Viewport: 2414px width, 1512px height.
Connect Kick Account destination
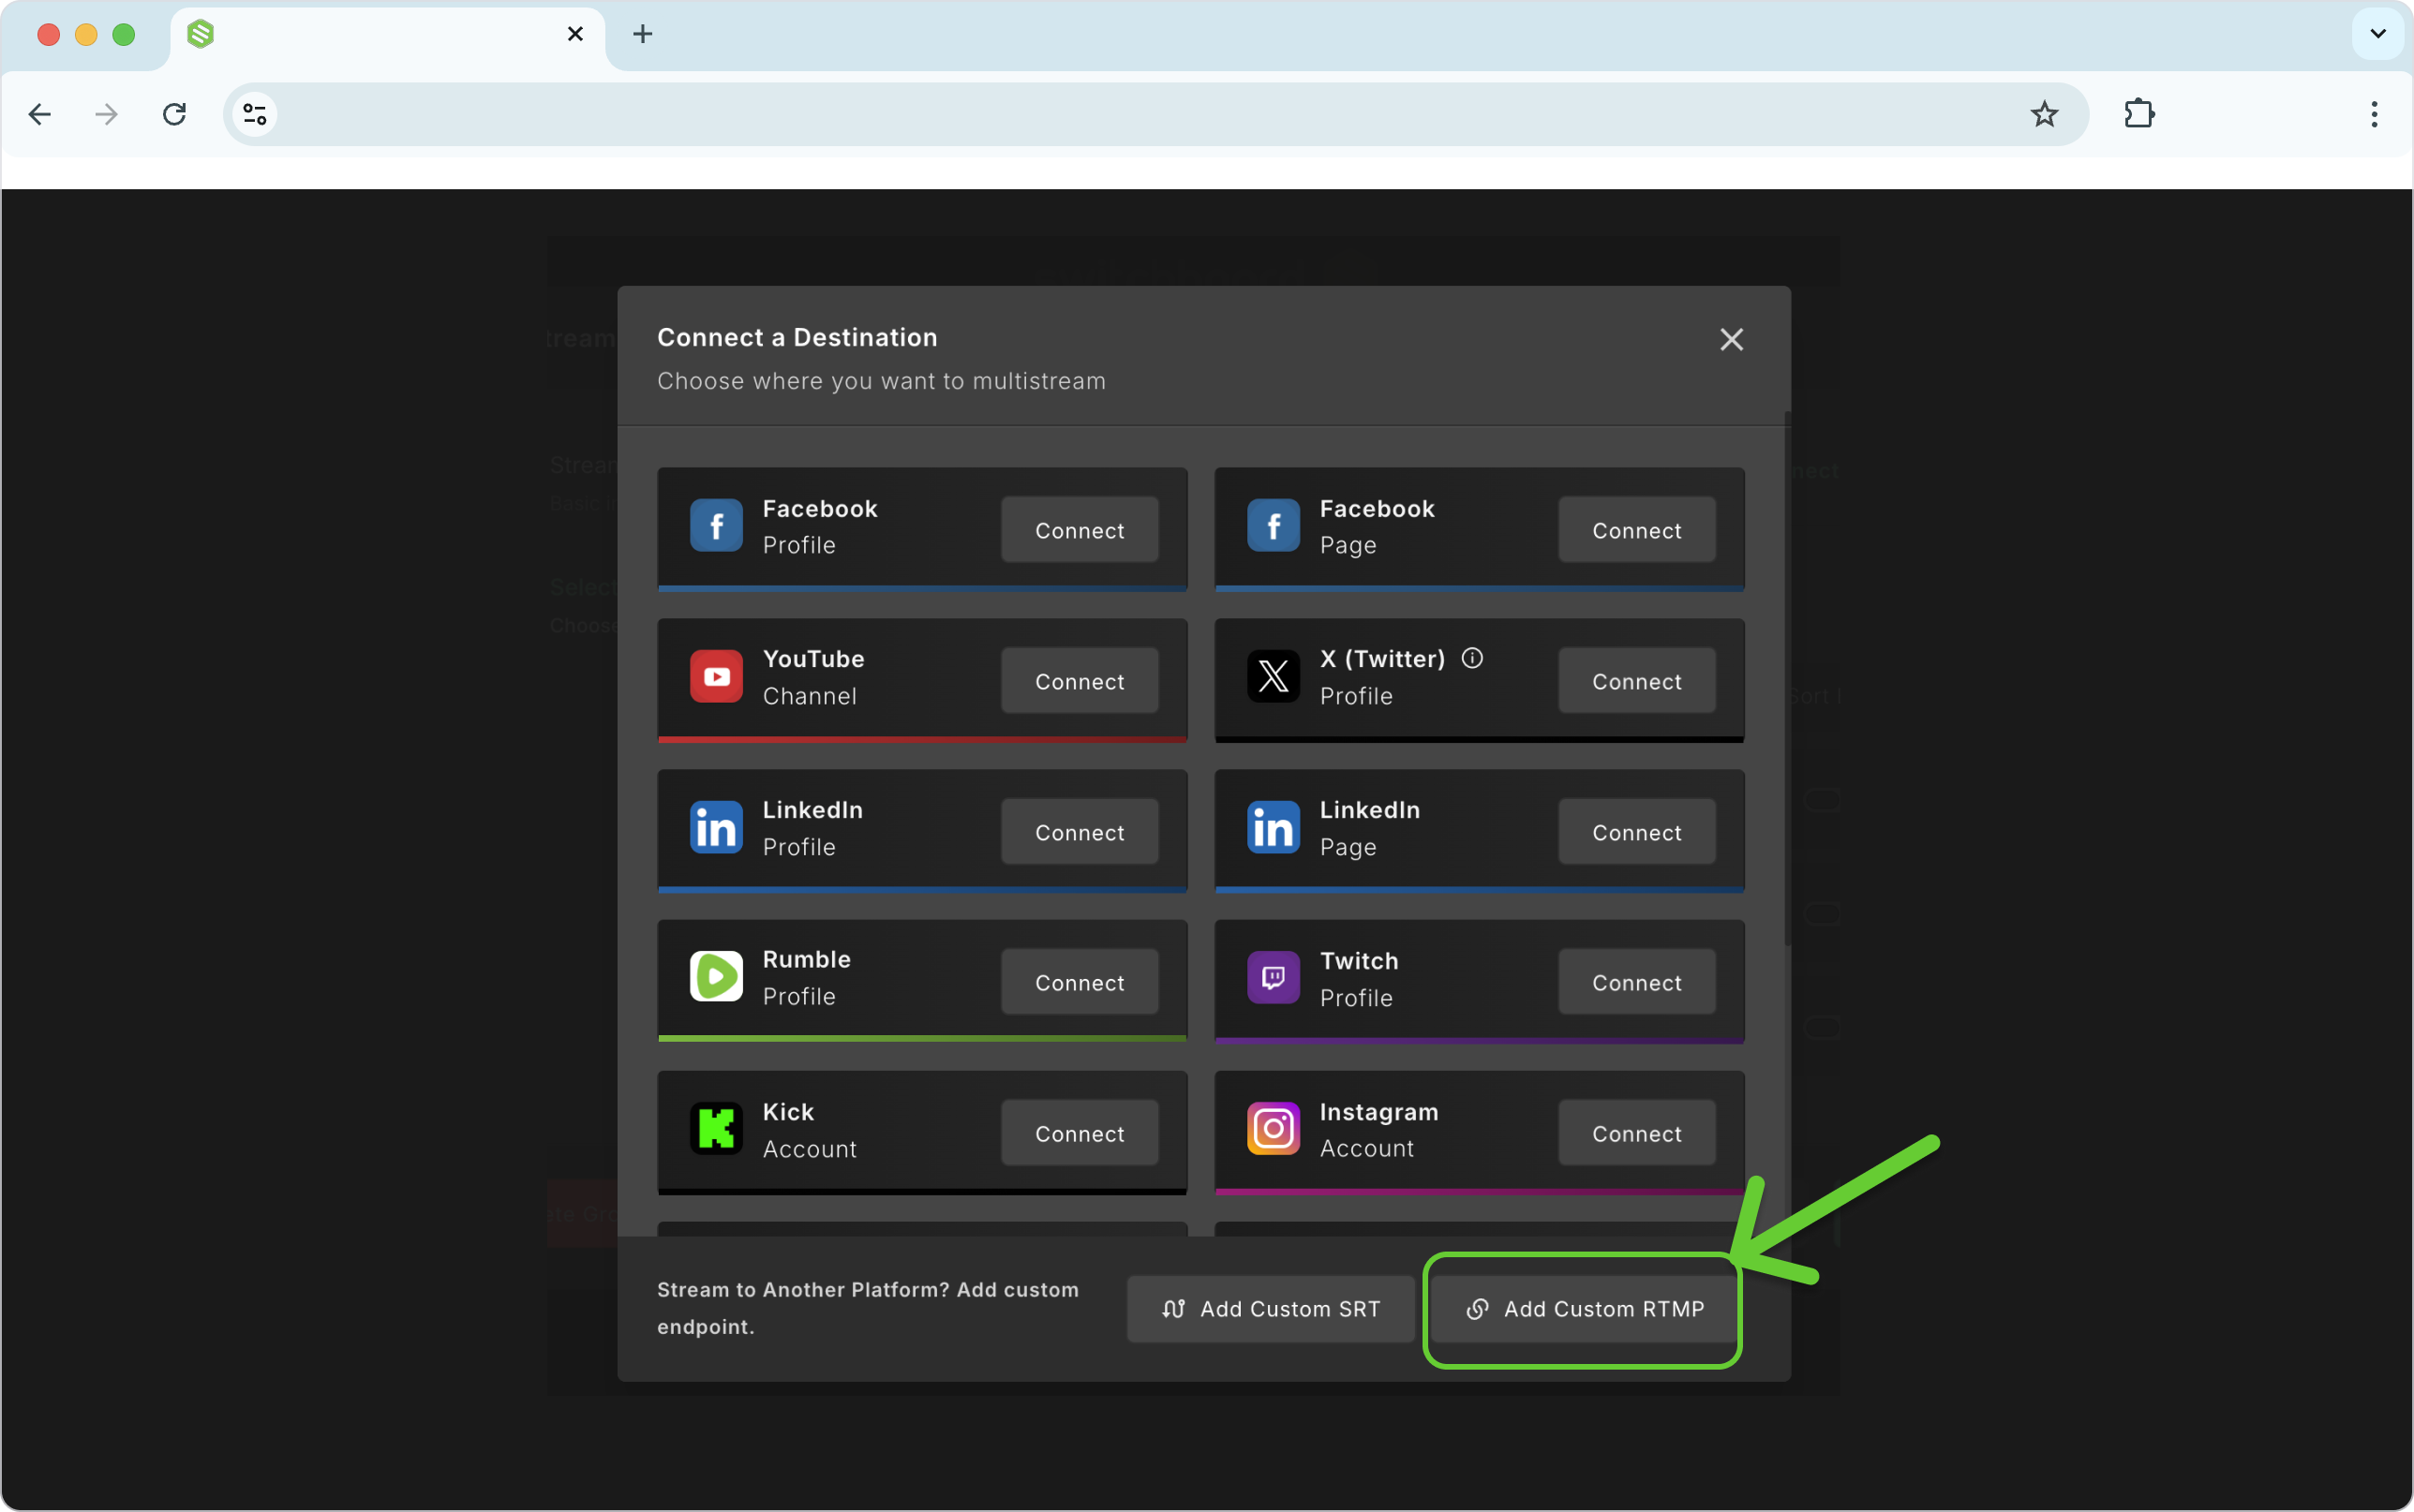point(1079,1133)
